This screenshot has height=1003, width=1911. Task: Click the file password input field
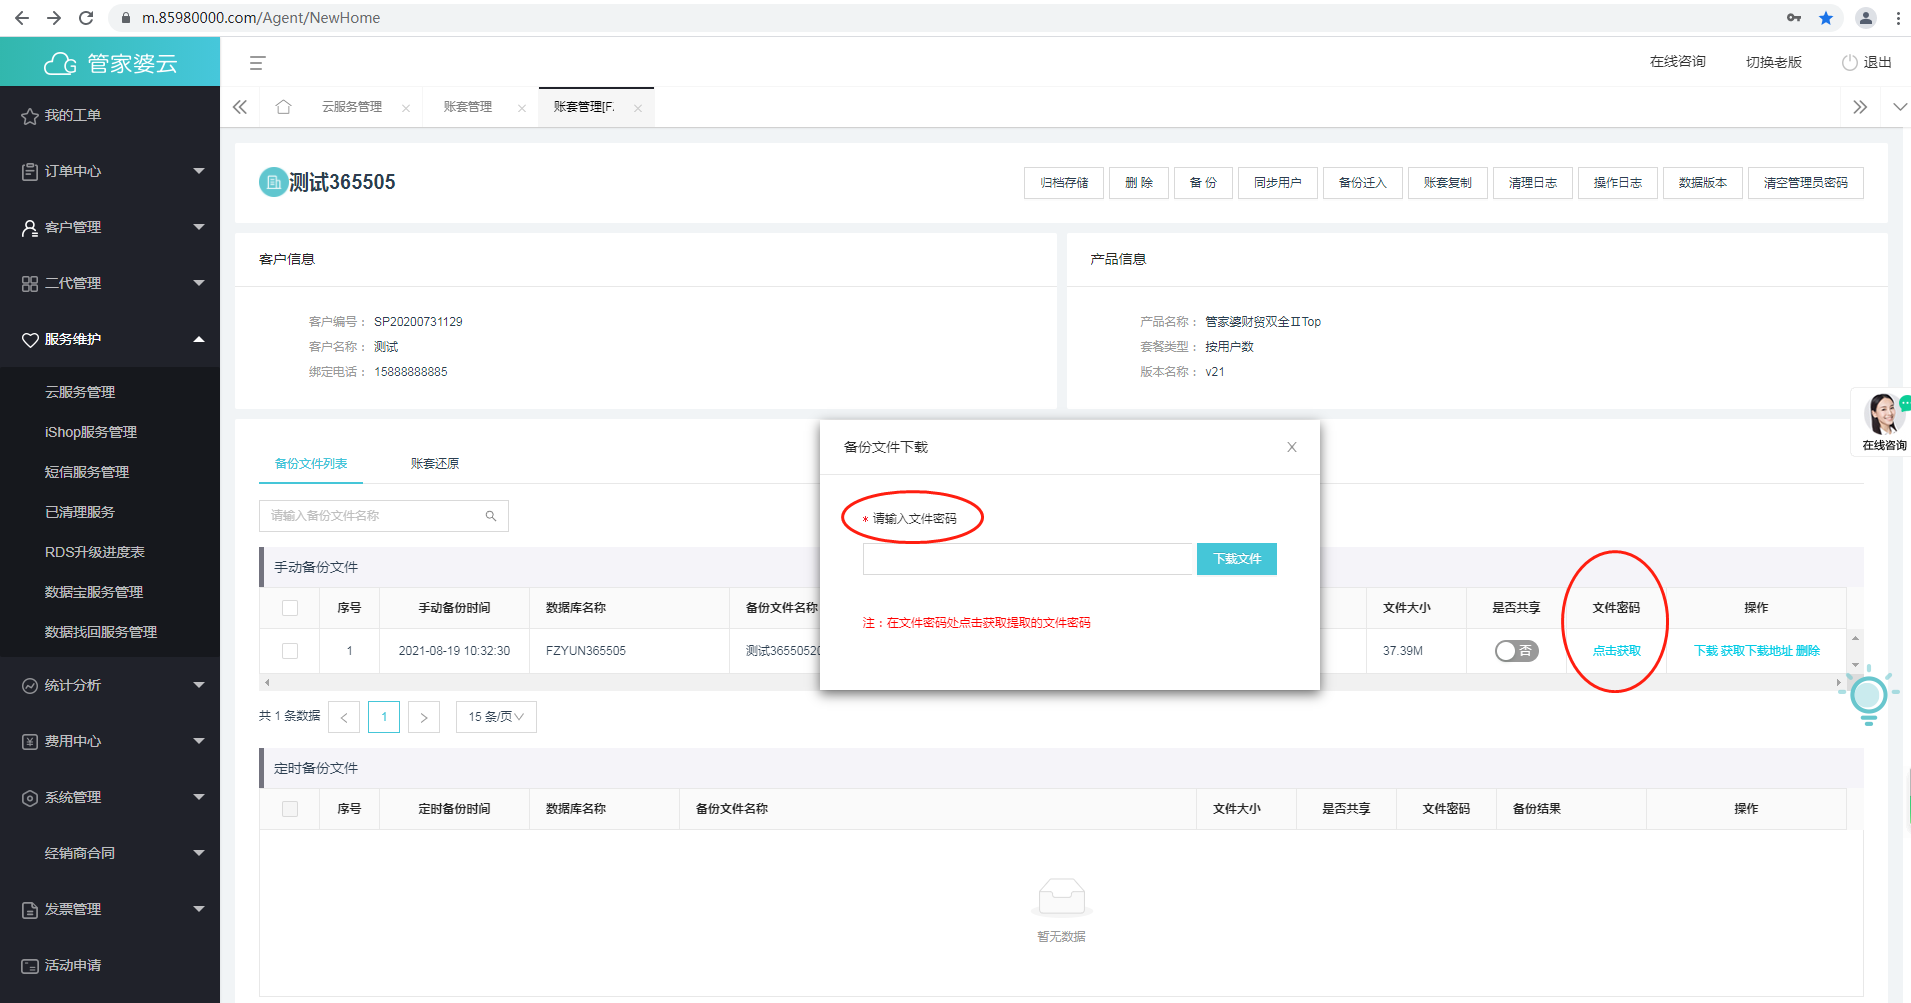tap(1028, 559)
